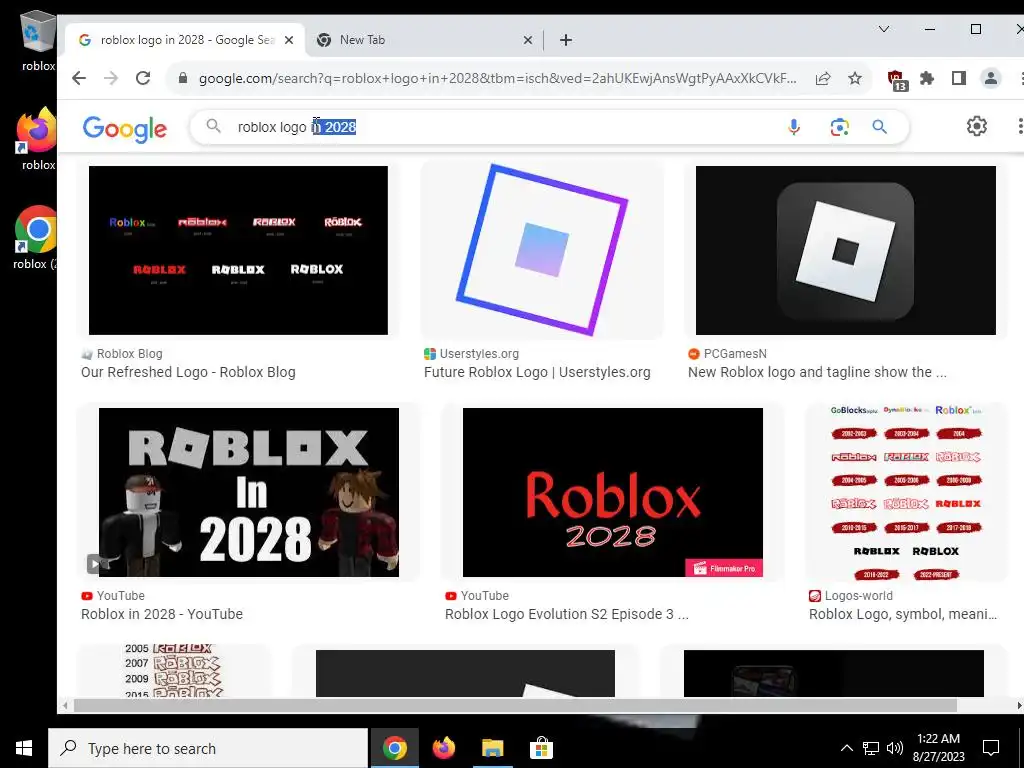This screenshot has width=1024, height=768.
Task: Focus the Google search query box
Action: 503,127
